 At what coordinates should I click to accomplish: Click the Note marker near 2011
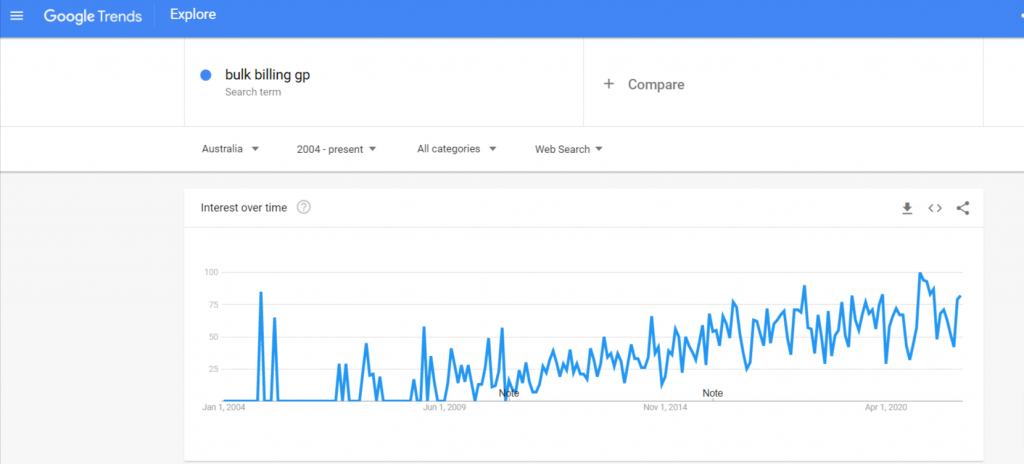click(x=509, y=393)
